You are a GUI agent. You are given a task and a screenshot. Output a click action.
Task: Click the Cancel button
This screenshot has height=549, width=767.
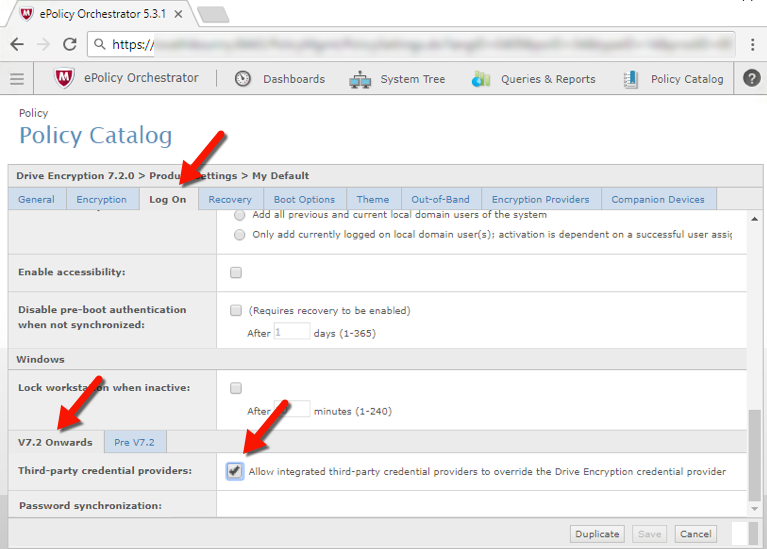696,534
